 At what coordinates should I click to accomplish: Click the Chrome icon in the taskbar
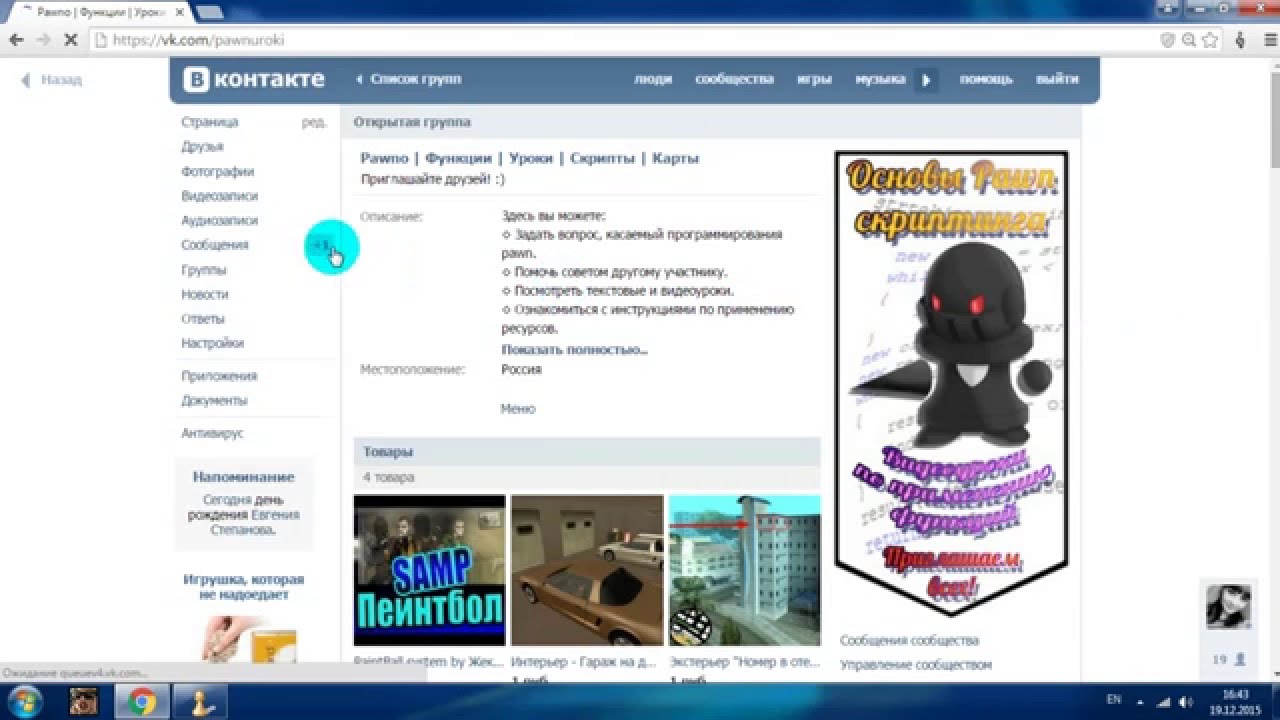tap(141, 701)
